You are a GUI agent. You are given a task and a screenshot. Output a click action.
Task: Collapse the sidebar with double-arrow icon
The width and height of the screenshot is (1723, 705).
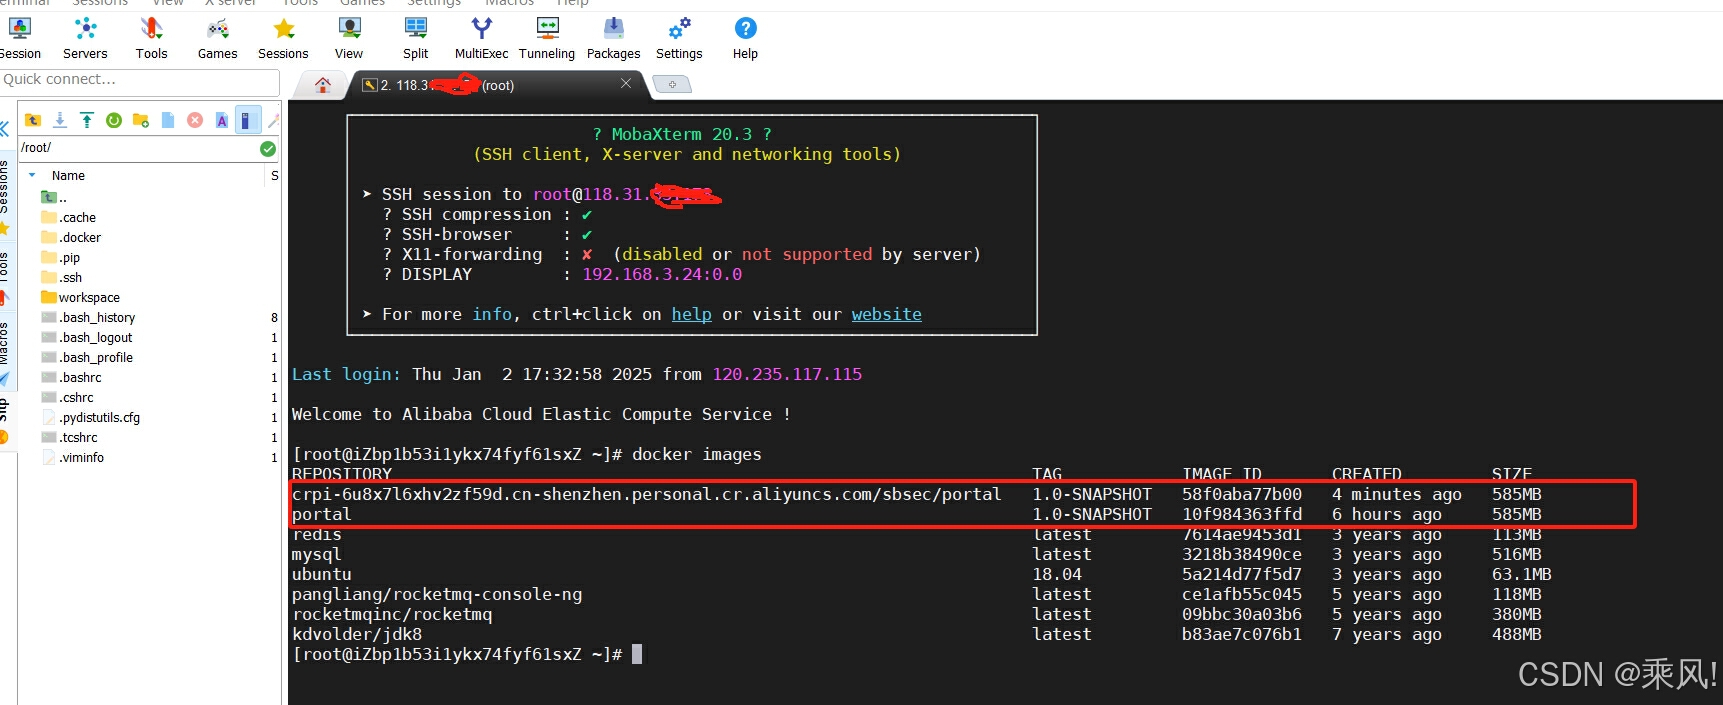pyautogui.click(x=4, y=128)
